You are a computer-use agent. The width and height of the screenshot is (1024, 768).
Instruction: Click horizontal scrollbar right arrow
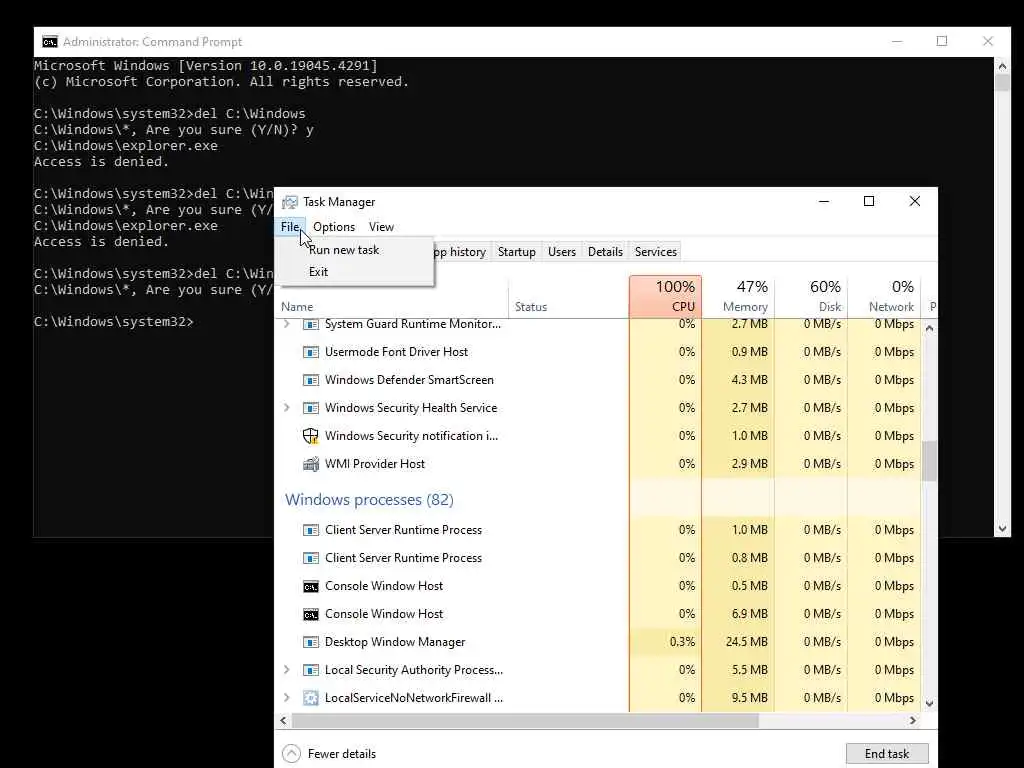913,720
